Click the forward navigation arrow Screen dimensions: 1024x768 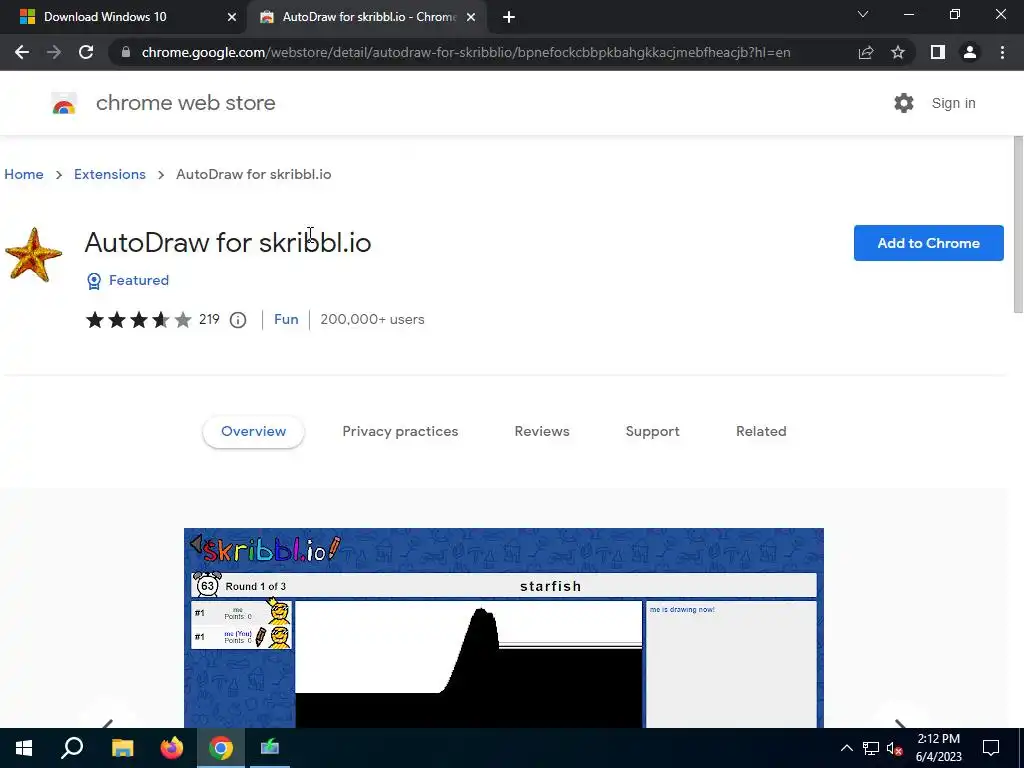pyautogui.click(x=54, y=52)
